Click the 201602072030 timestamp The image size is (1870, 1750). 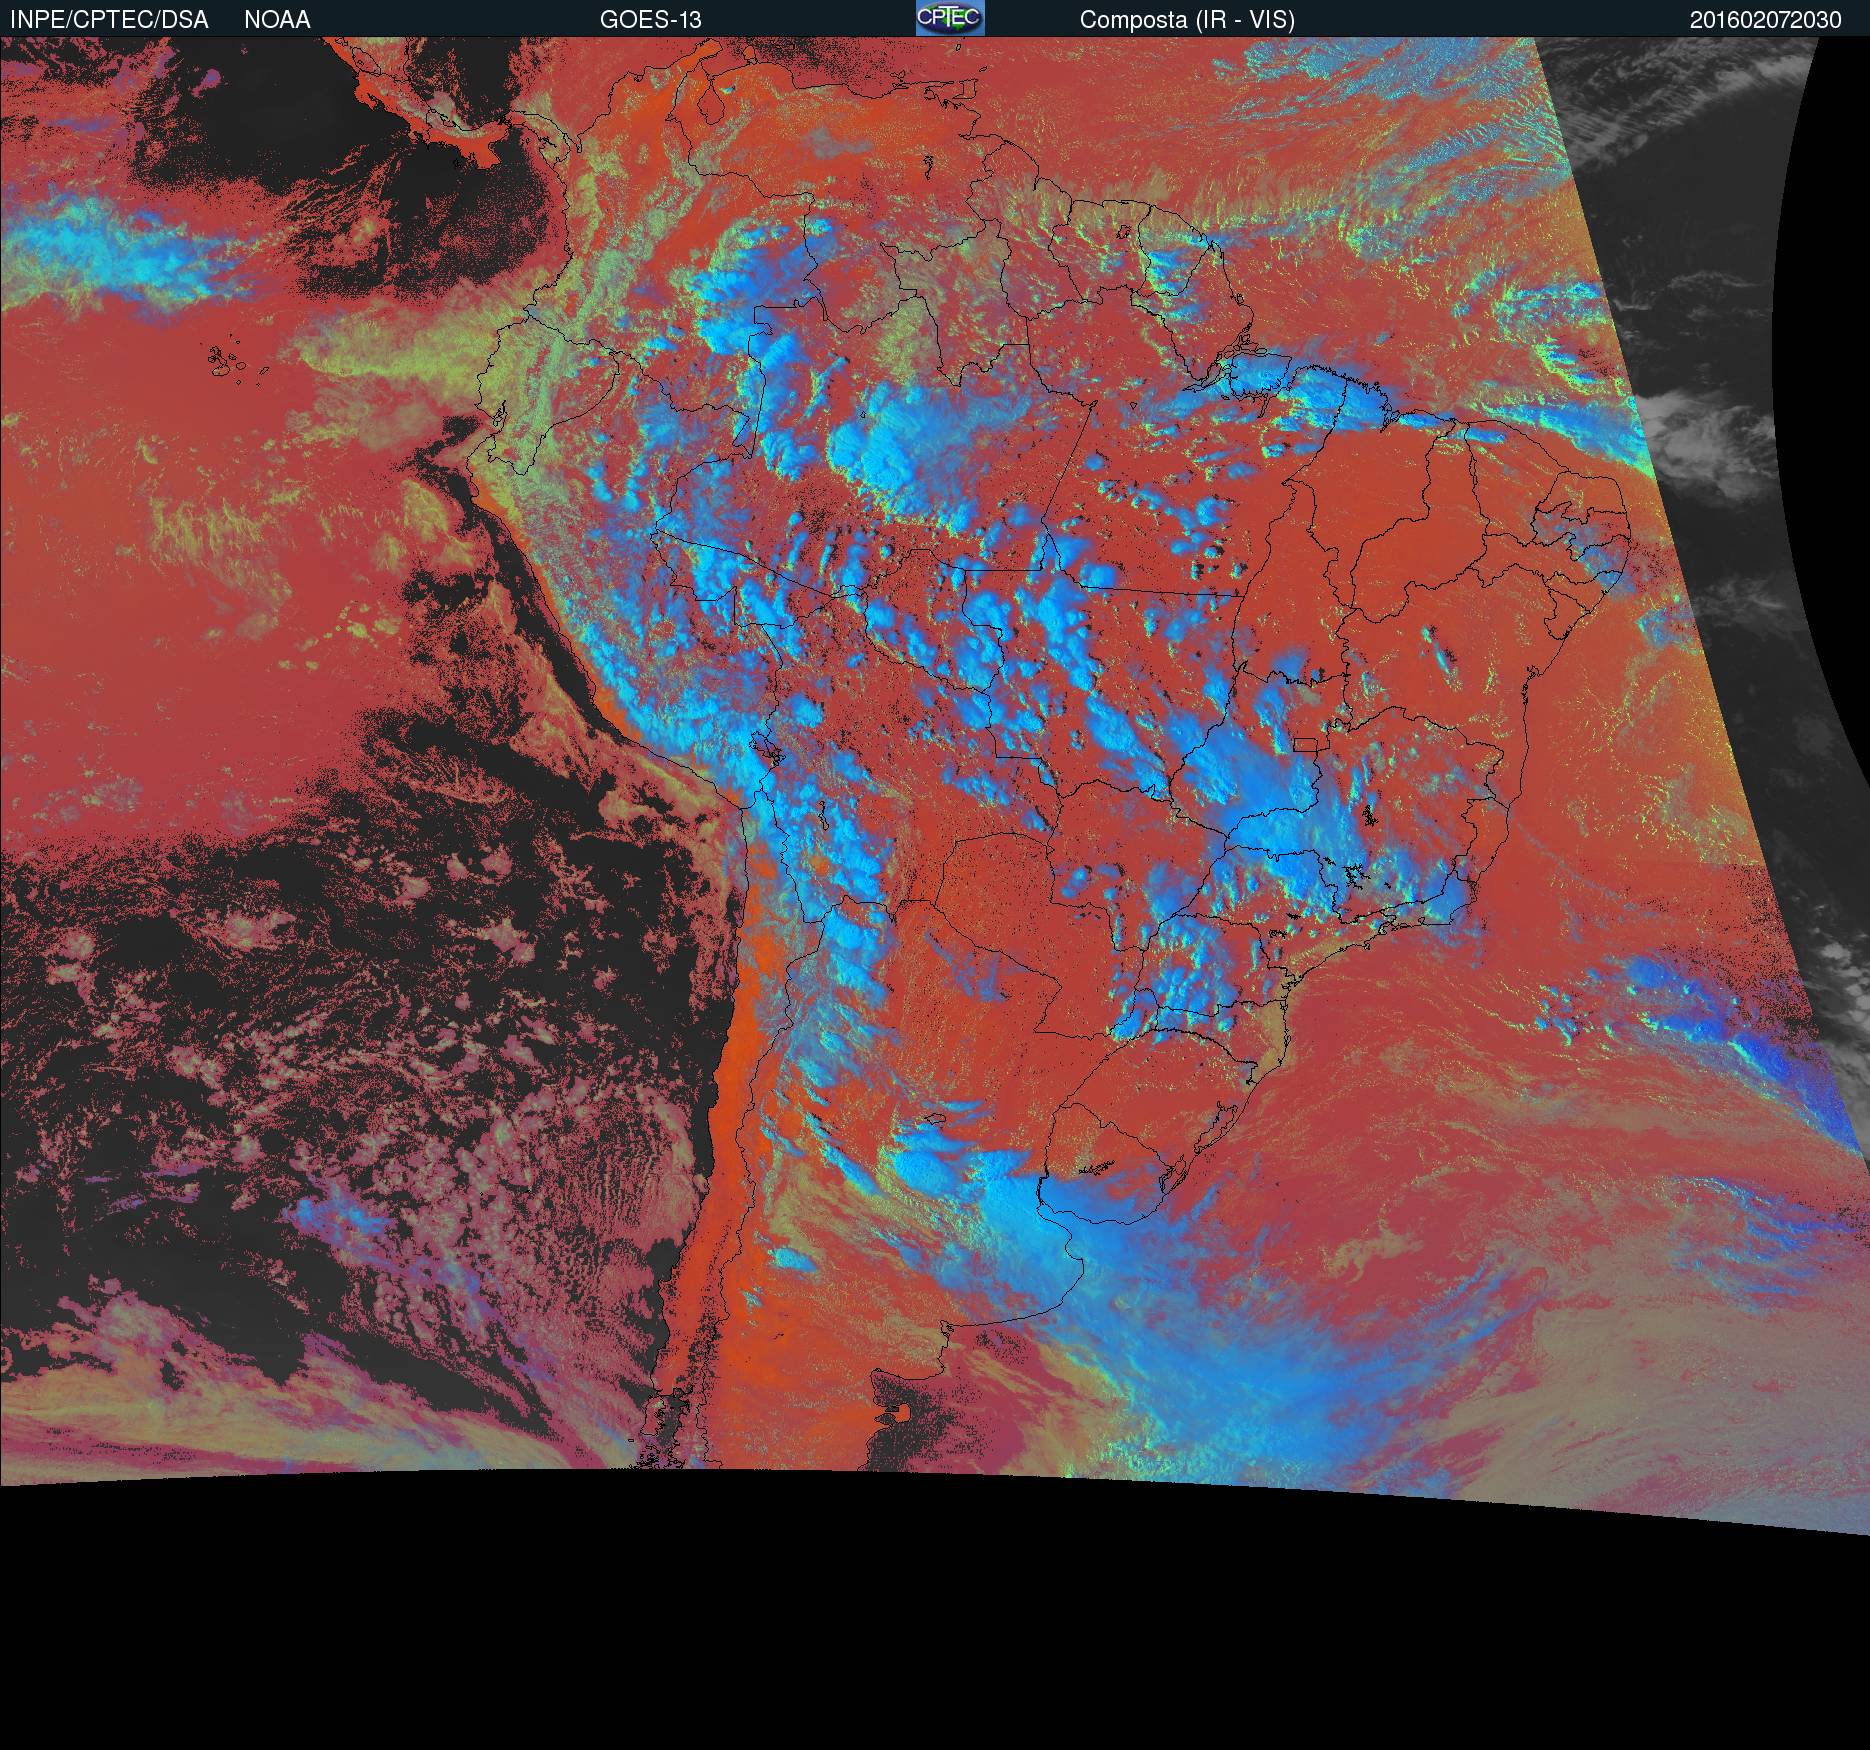tap(1765, 20)
